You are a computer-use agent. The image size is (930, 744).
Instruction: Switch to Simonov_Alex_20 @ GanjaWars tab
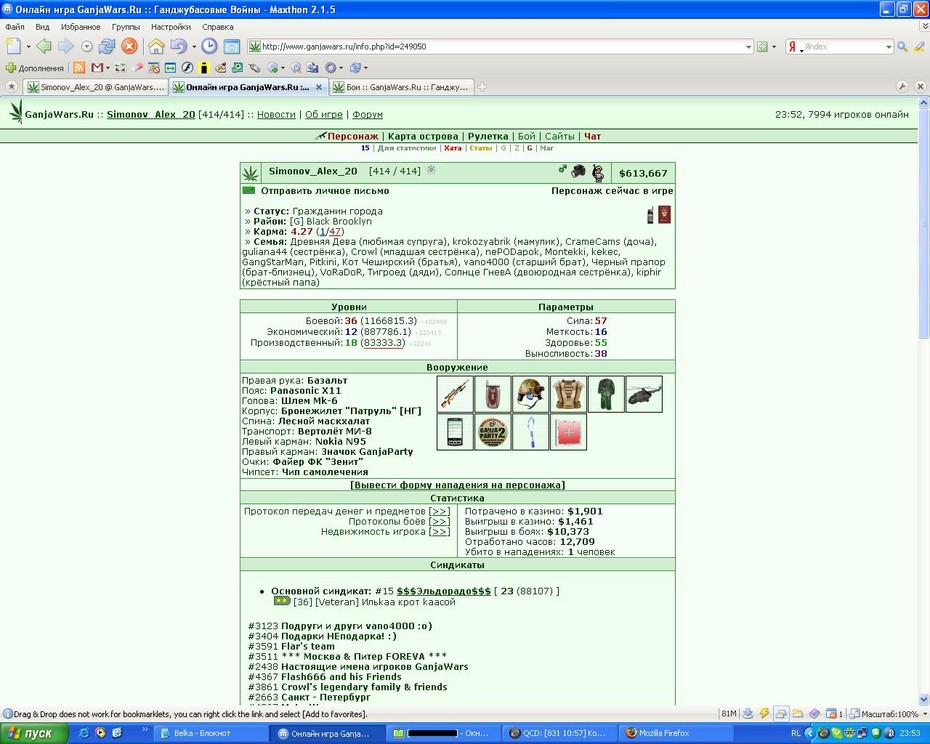(x=95, y=87)
